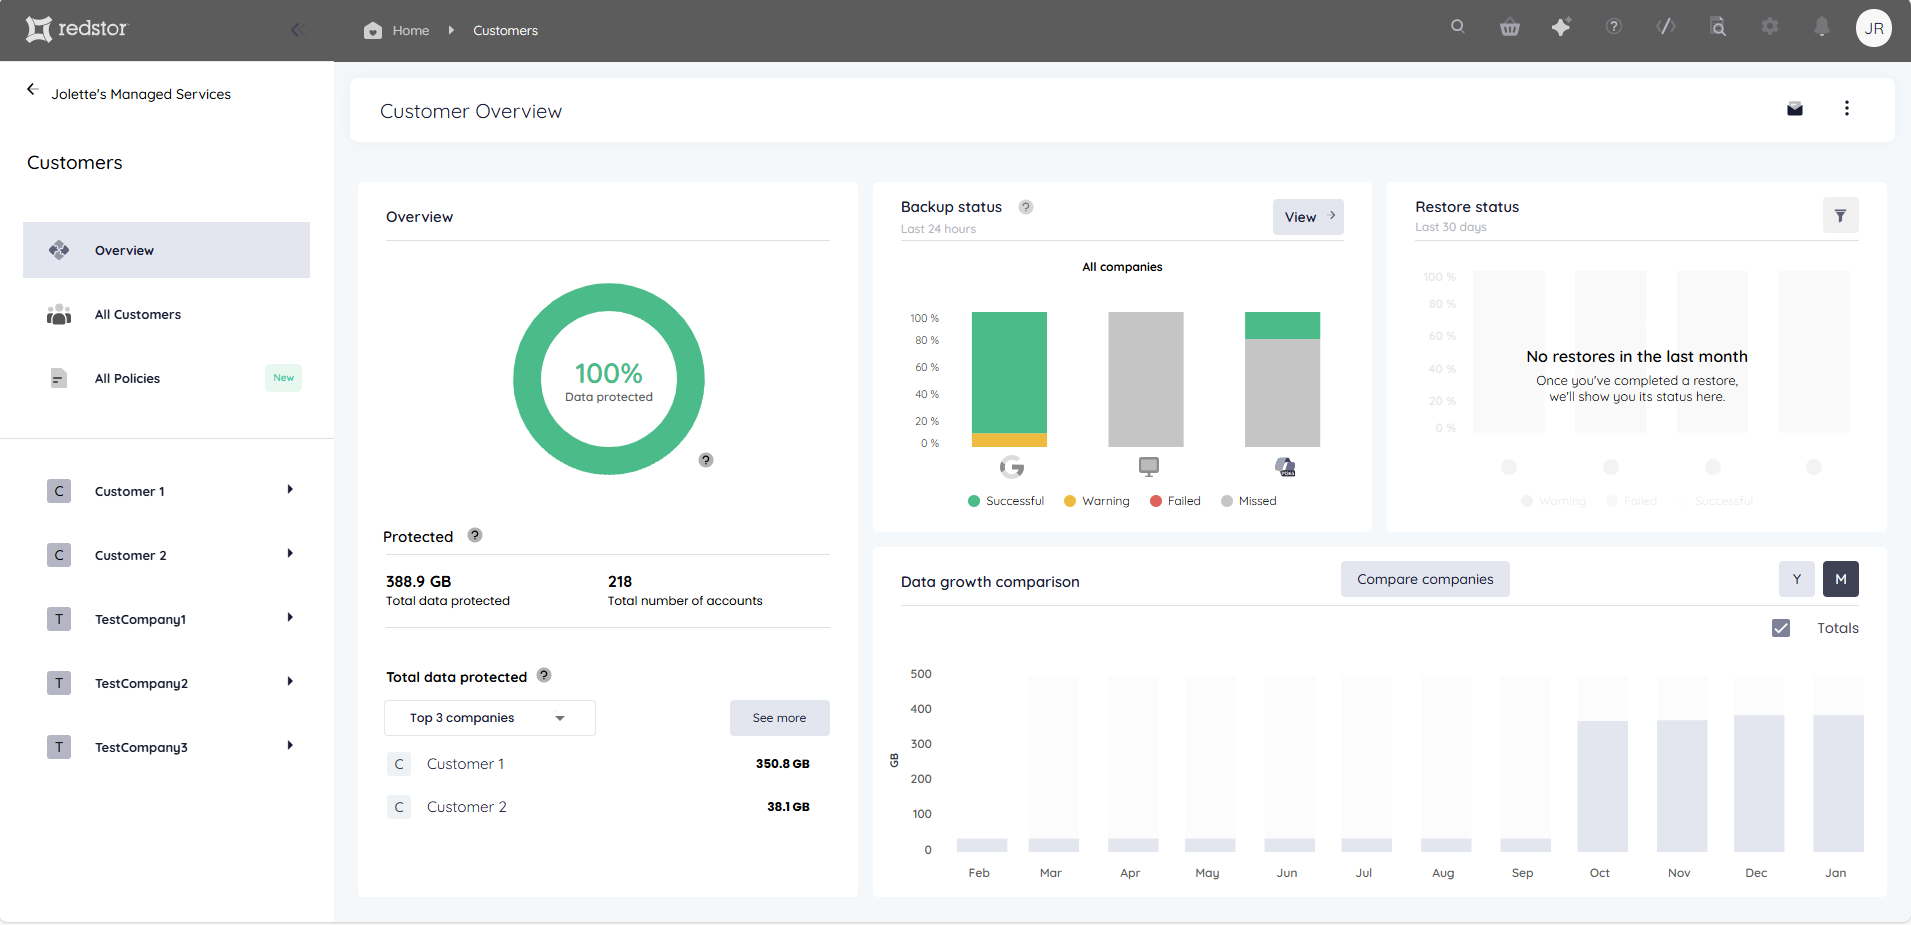Open the document search icon
The image size is (1911, 925).
(x=1718, y=27)
